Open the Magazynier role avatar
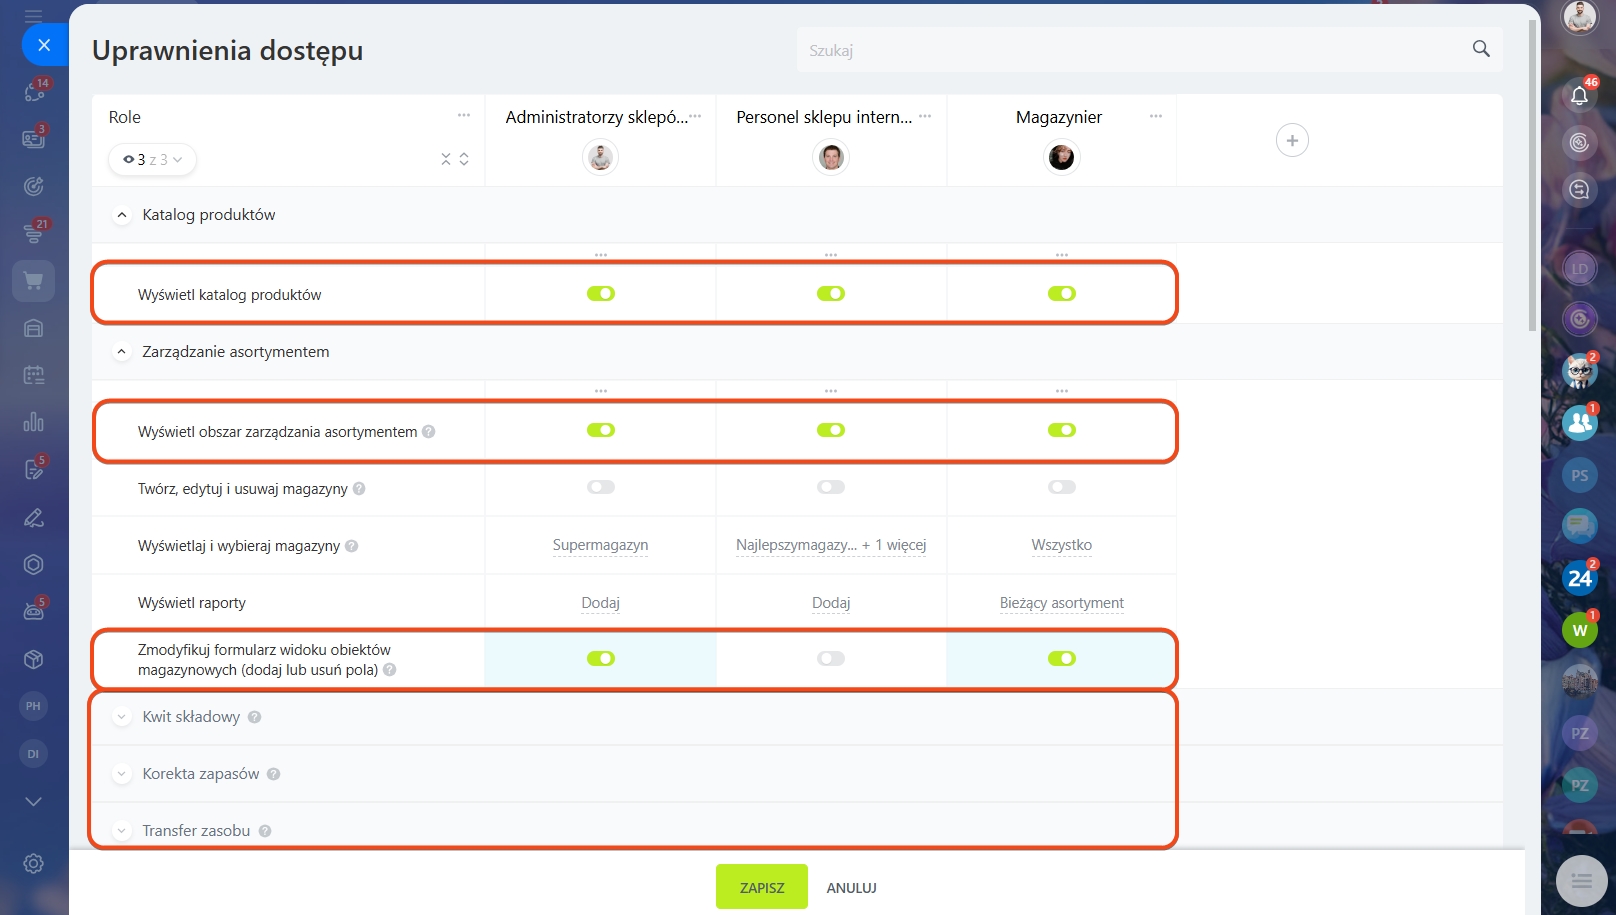This screenshot has width=1616, height=915. click(1062, 157)
